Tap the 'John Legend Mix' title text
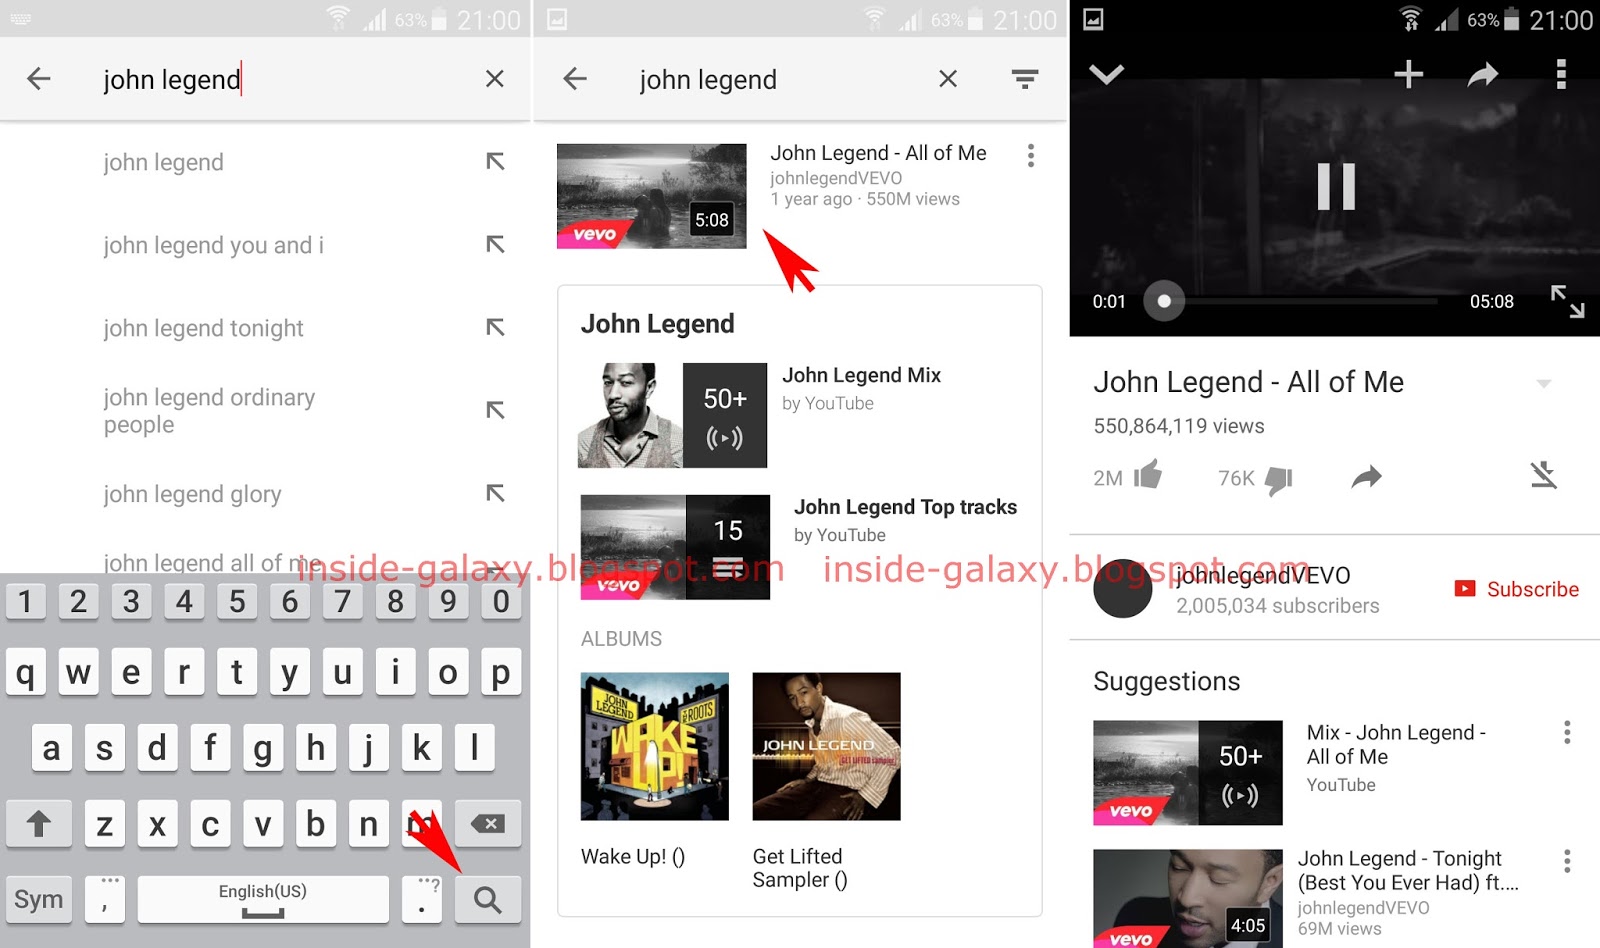1600x948 pixels. tap(861, 375)
